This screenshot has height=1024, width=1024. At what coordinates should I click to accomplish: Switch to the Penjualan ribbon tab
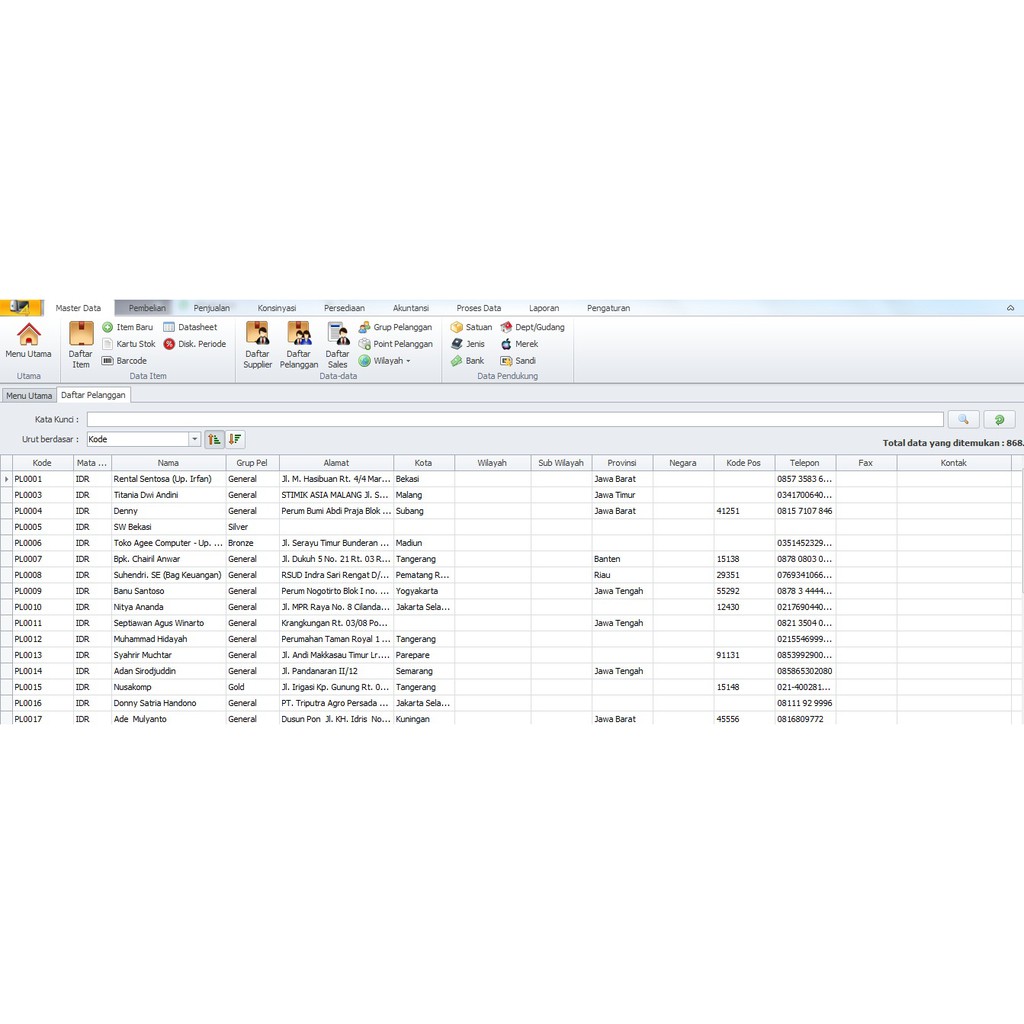coord(212,308)
